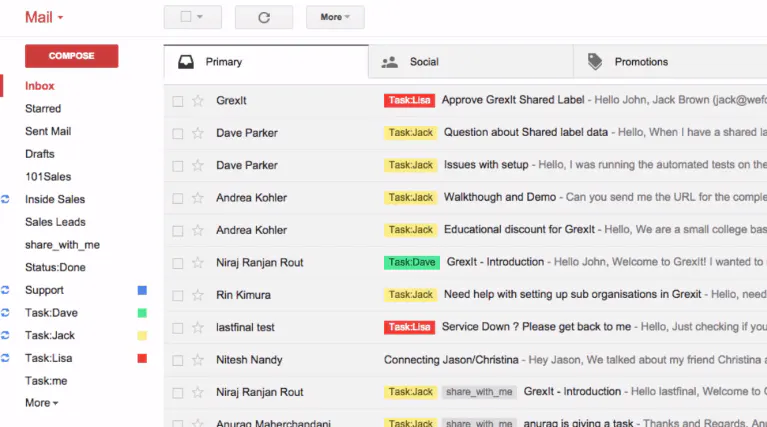The height and width of the screenshot is (427, 767).
Task: Star the Task:Dave GrexIt - Introduction email
Action: click(198, 263)
